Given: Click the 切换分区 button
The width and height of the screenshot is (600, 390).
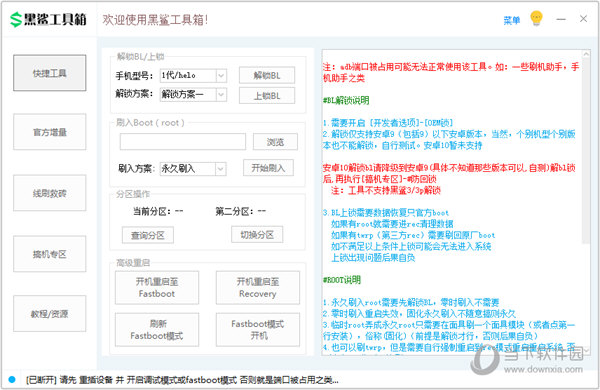Looking at the screenshot, I should (x=257, y=235).
